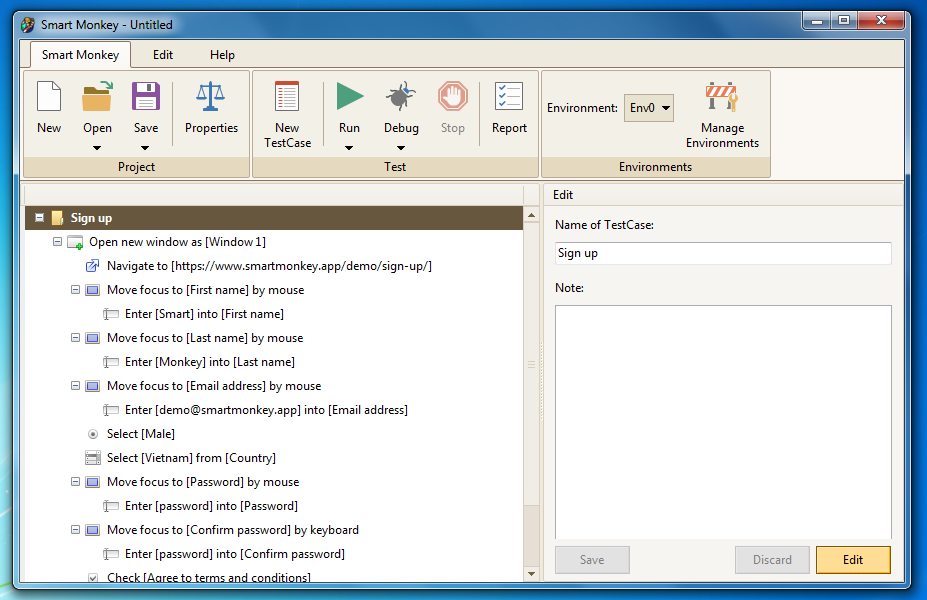
Task: Open a project with the folder icon
Action: click(97, 96)
